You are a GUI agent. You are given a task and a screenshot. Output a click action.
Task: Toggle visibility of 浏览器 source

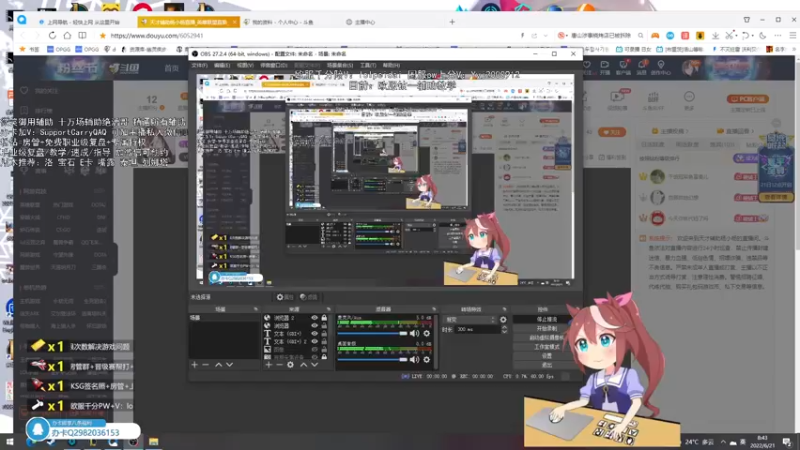click(314, 326)
